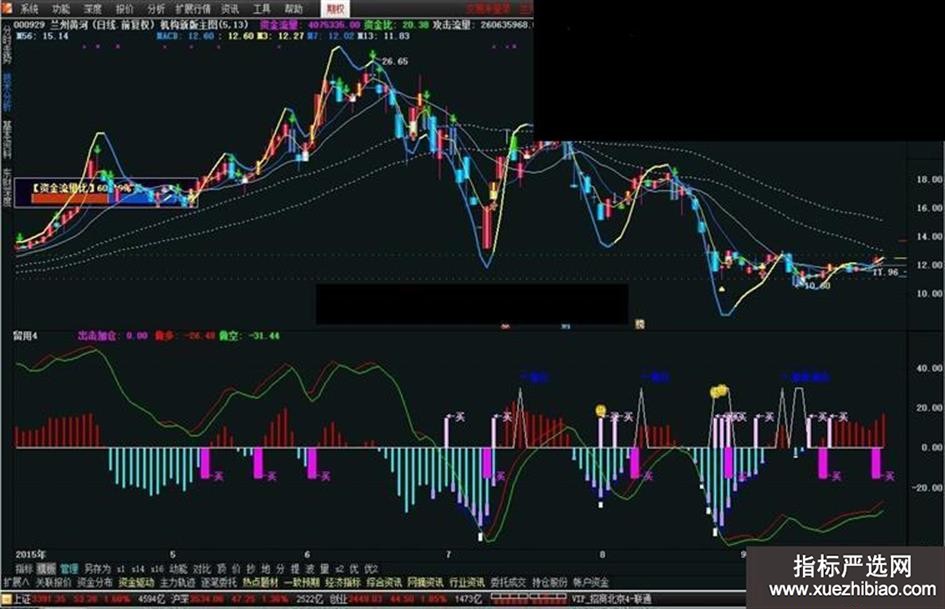This screenshot has width=945, height=609.
Task: Select the 顶 indicator shortcut
Action: coord(221,569)
